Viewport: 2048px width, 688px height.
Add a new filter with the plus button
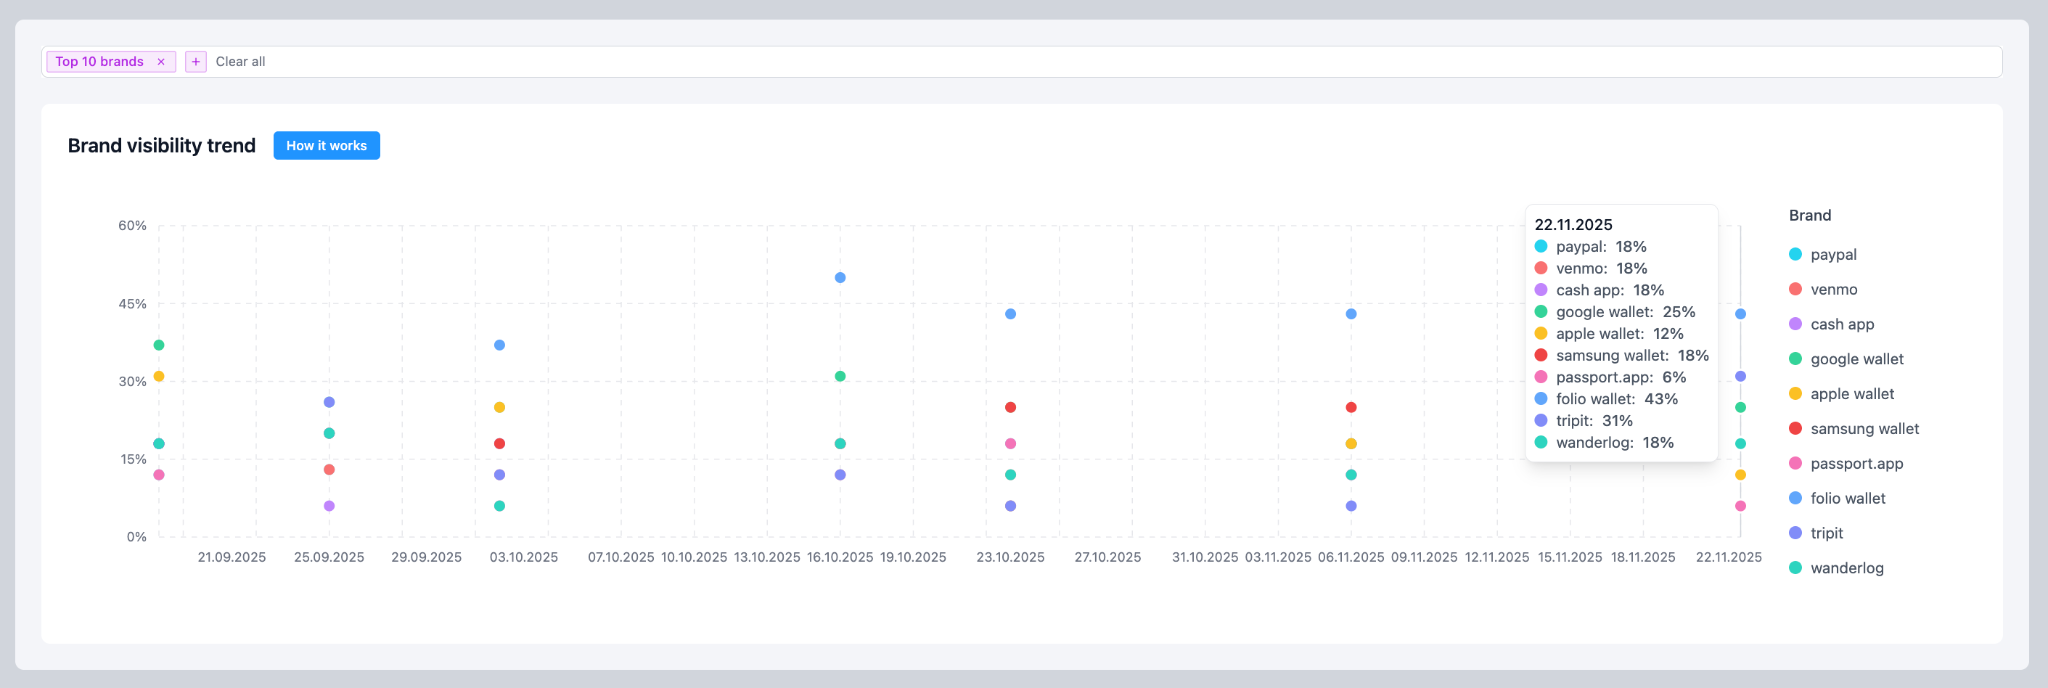click(196, 62)
